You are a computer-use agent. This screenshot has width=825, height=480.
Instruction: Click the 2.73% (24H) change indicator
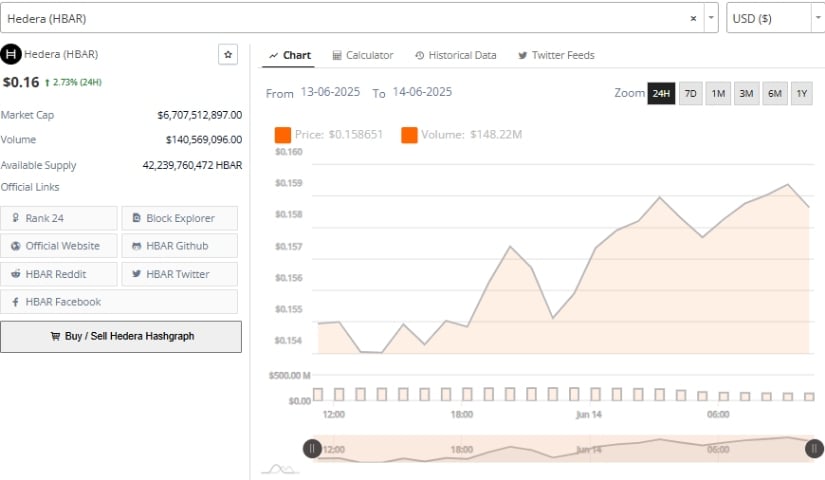coord(73,82)
